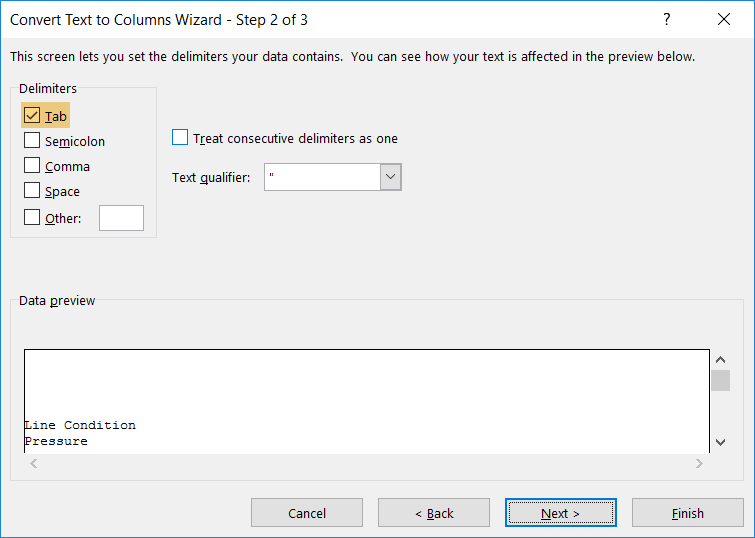The width and height of the screenshot is (755, 538).
Task: Enable Treat consecutive delimiters as one
Action: [180, 137]
